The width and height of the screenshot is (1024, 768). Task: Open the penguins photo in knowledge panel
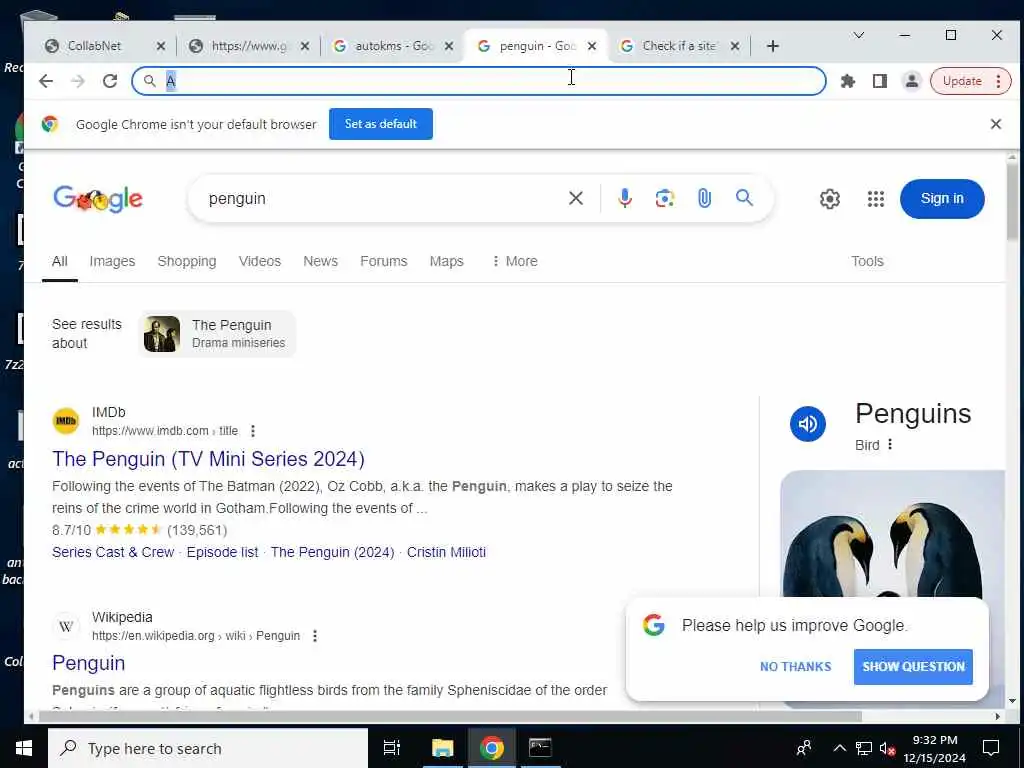(892, 533)
